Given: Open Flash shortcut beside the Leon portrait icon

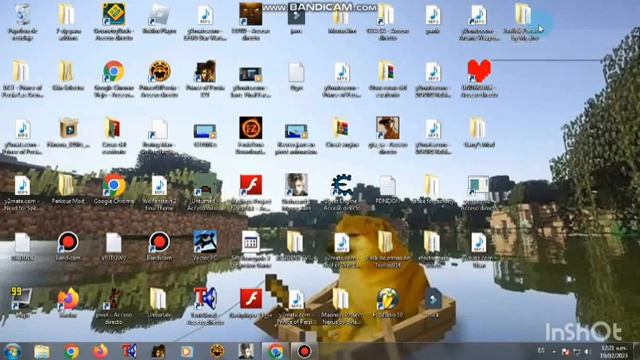Looking at the screenshot, I should point(251,185).
